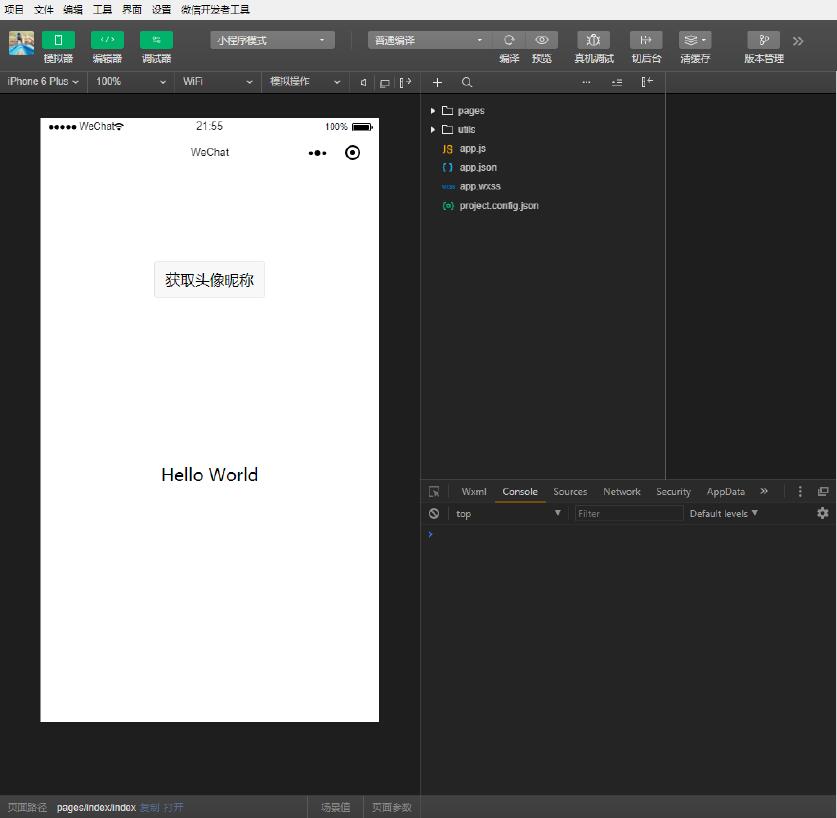Click the simulator three-dot menu icon
The width and height of the screenshot is (837, 818).
coord(318,153)
